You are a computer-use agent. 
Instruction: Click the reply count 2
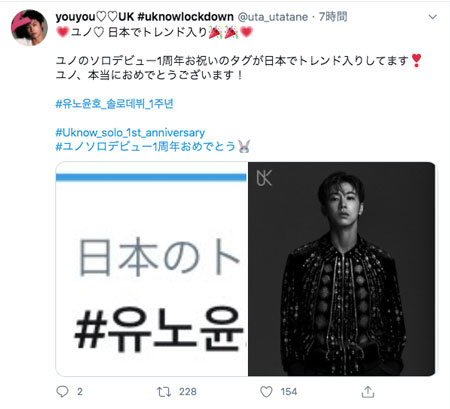pos(80,392)
